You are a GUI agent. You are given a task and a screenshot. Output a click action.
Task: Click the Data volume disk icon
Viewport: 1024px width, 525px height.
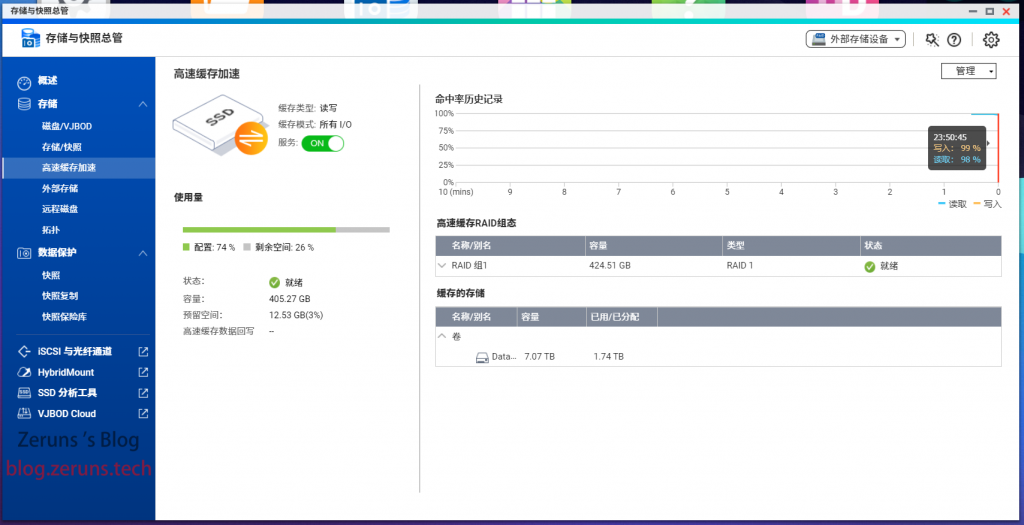(x=482, y=357)
